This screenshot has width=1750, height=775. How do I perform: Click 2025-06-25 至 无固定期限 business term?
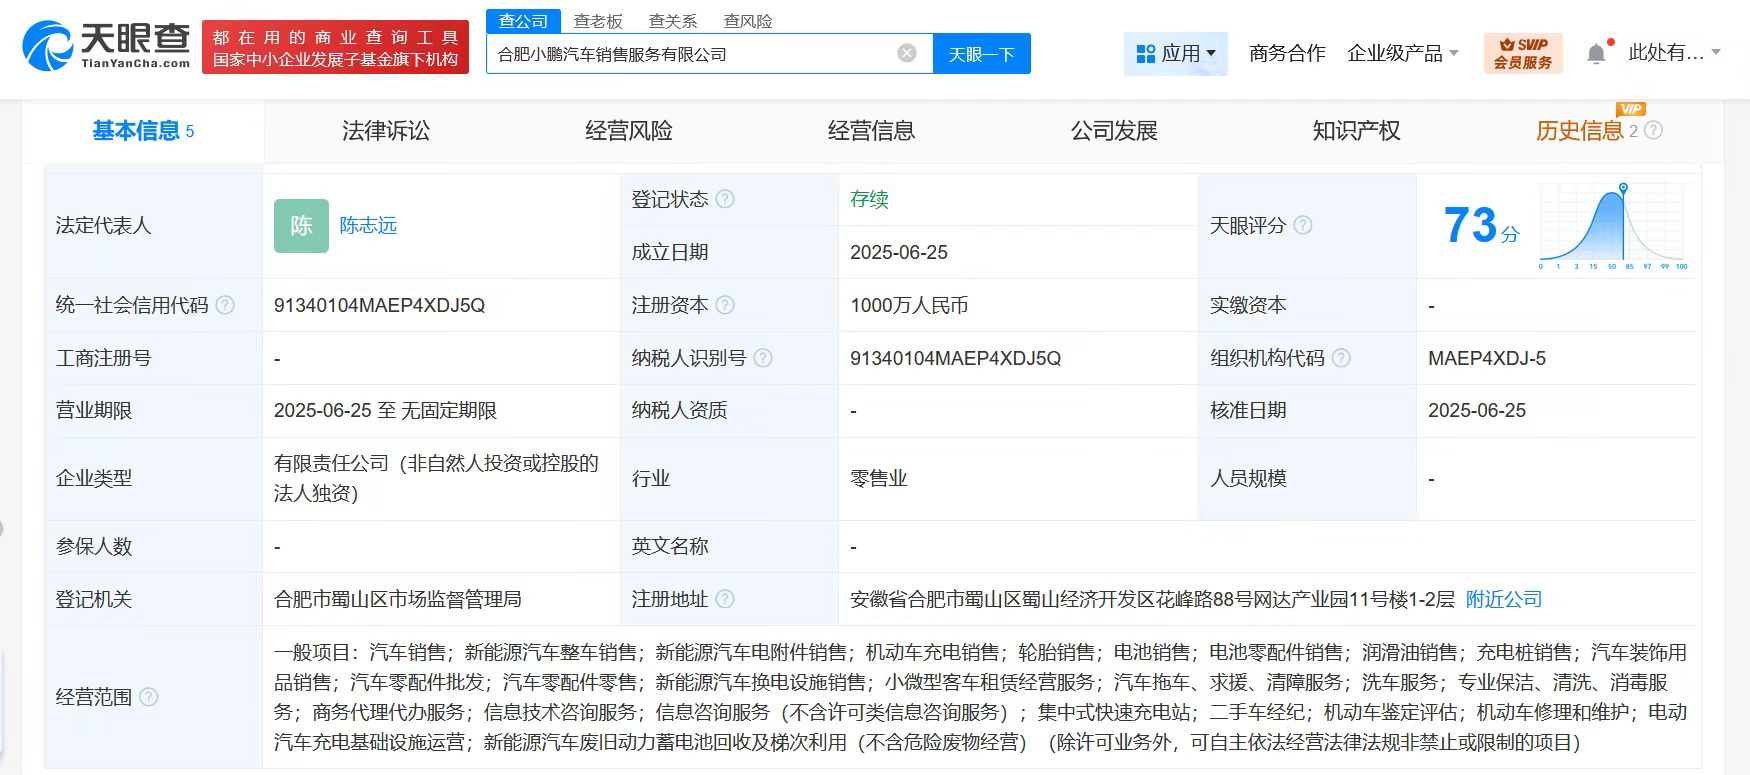[385, 410]
